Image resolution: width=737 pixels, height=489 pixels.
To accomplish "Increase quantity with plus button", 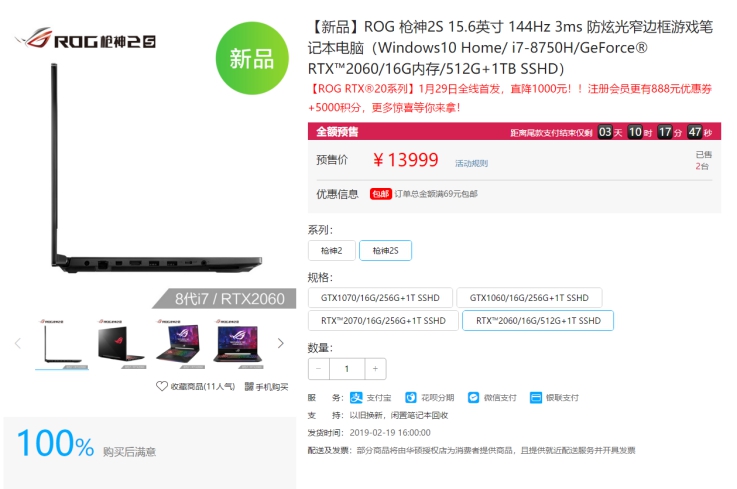I will (375, 369).
